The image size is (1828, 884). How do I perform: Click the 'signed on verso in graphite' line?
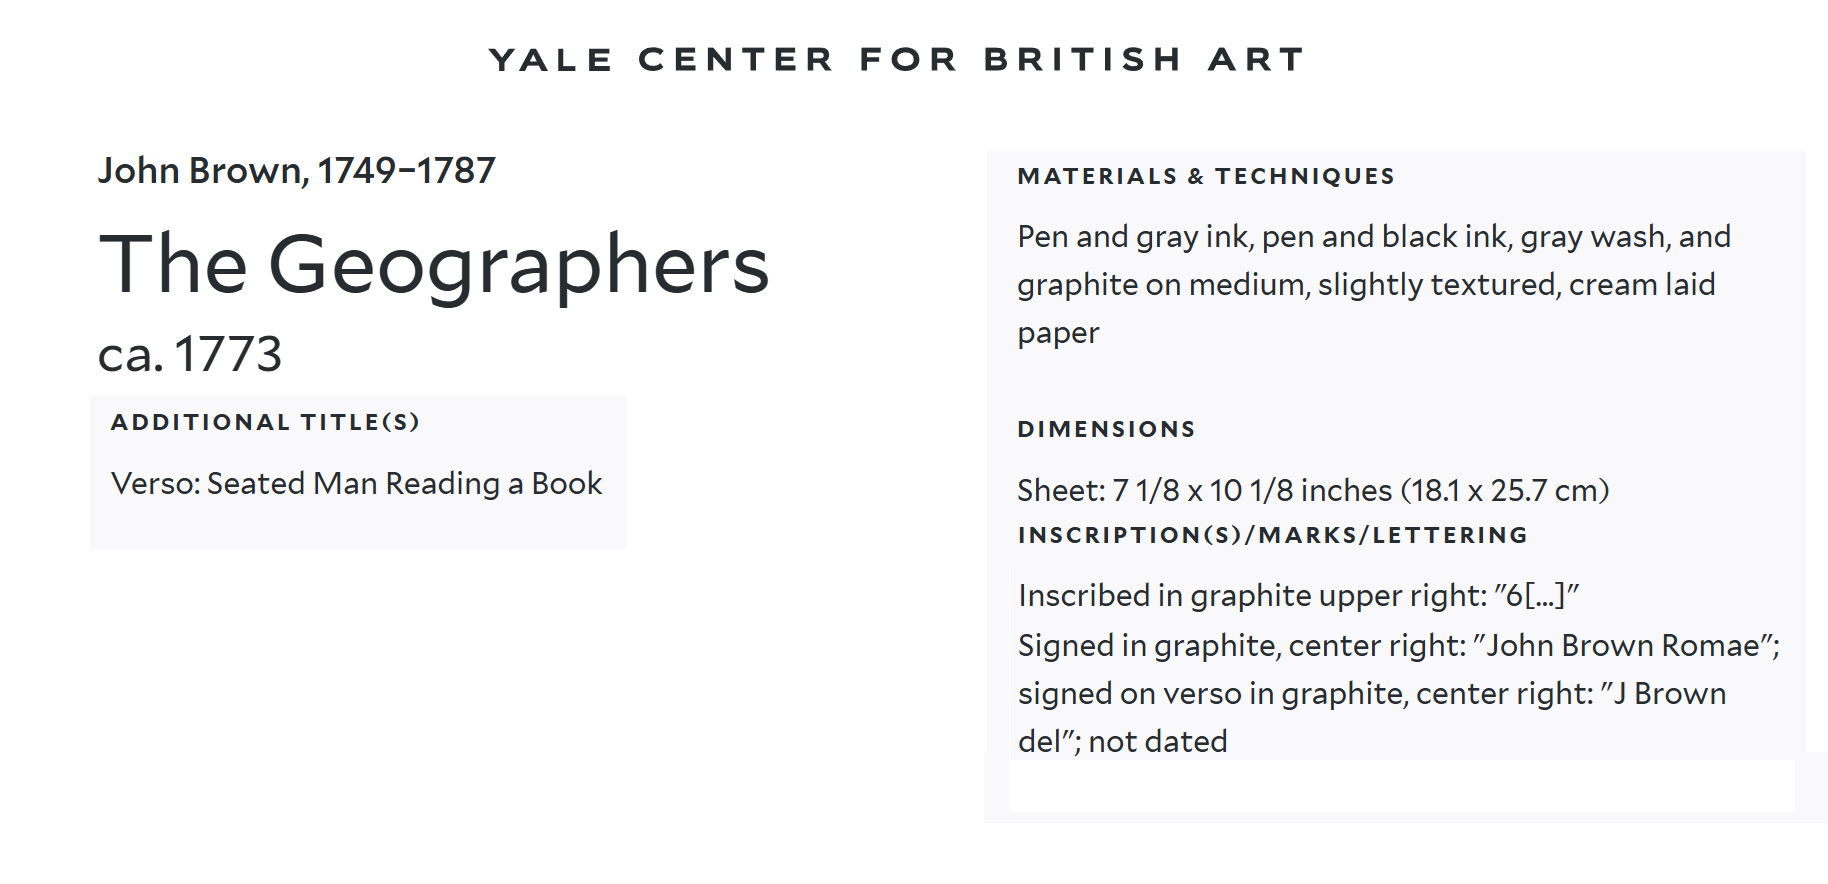pos(1372,694)
